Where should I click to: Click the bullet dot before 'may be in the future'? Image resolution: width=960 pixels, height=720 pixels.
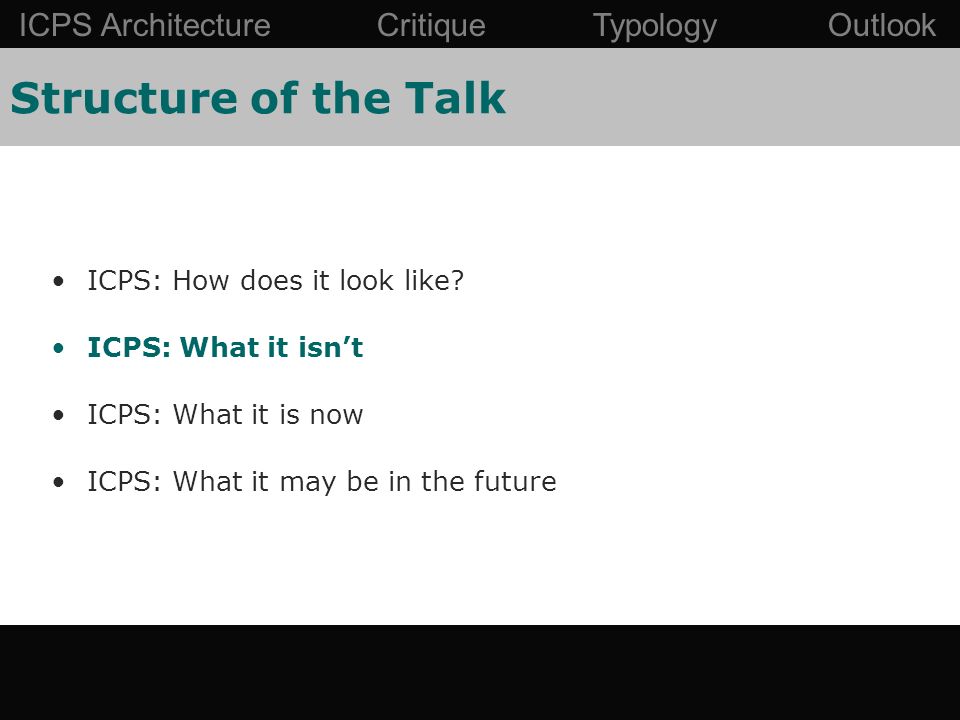click(x=59, y=482)
